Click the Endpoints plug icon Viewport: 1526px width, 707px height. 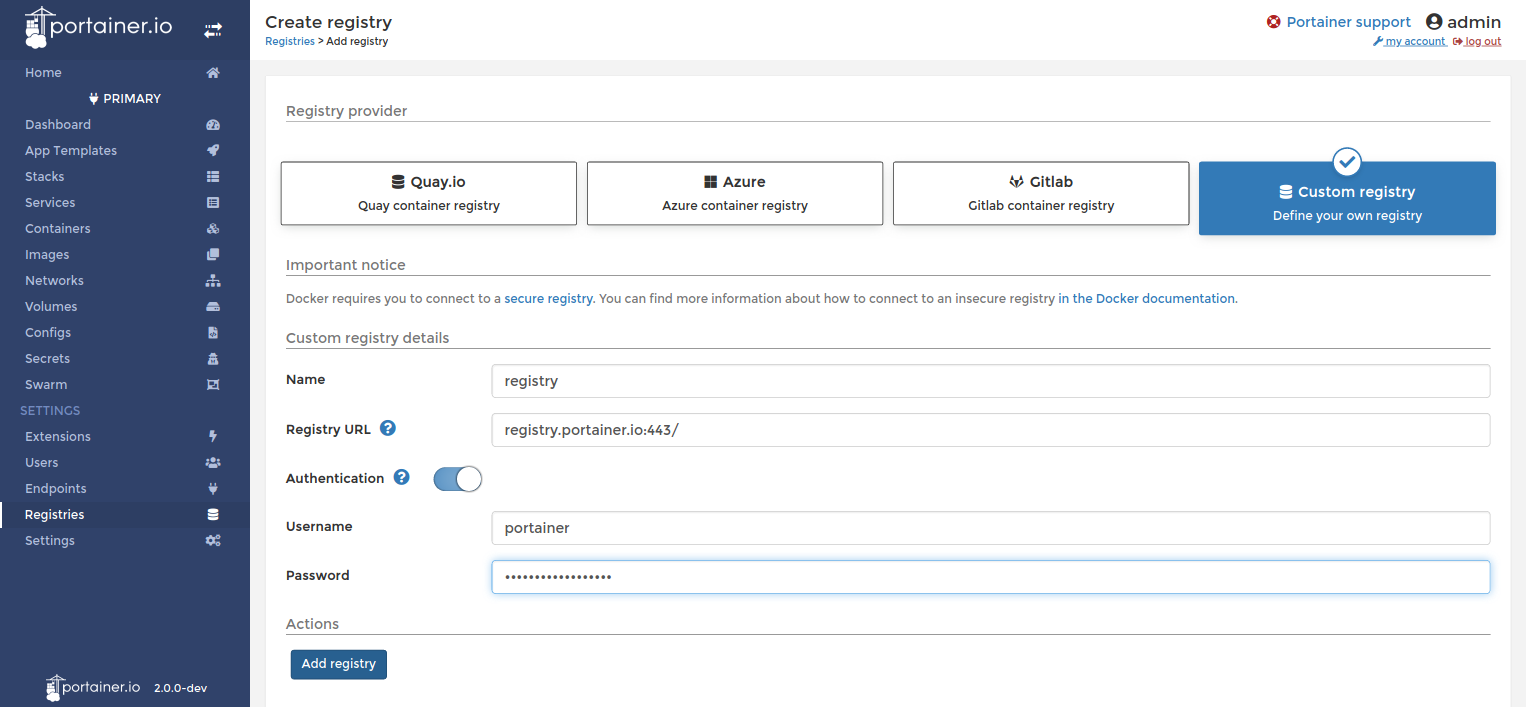tap(212, 489)
